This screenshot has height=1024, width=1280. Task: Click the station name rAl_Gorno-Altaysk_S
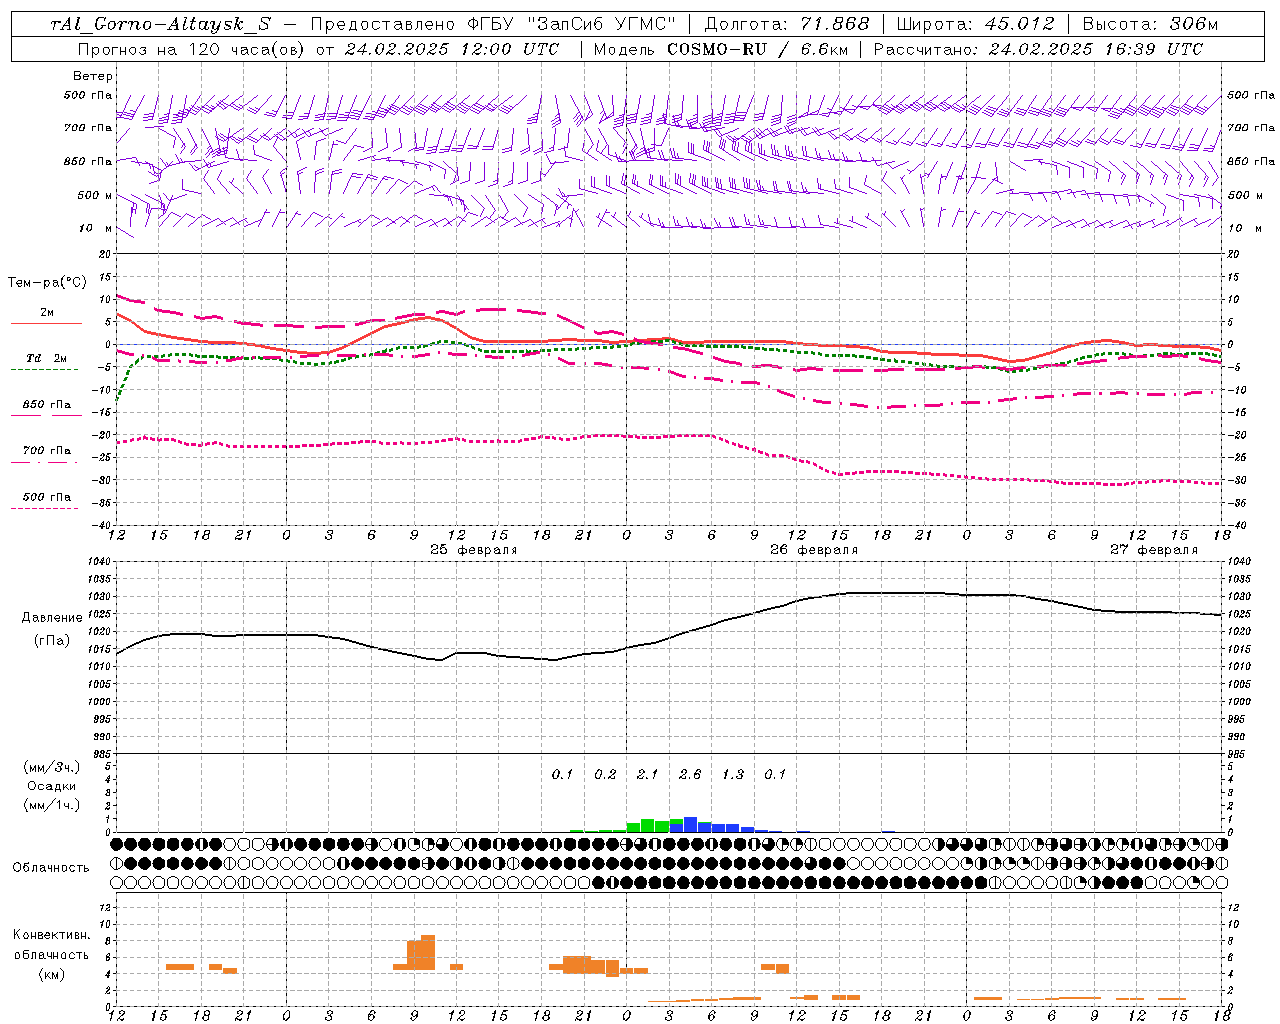click(x=160, y=24)
